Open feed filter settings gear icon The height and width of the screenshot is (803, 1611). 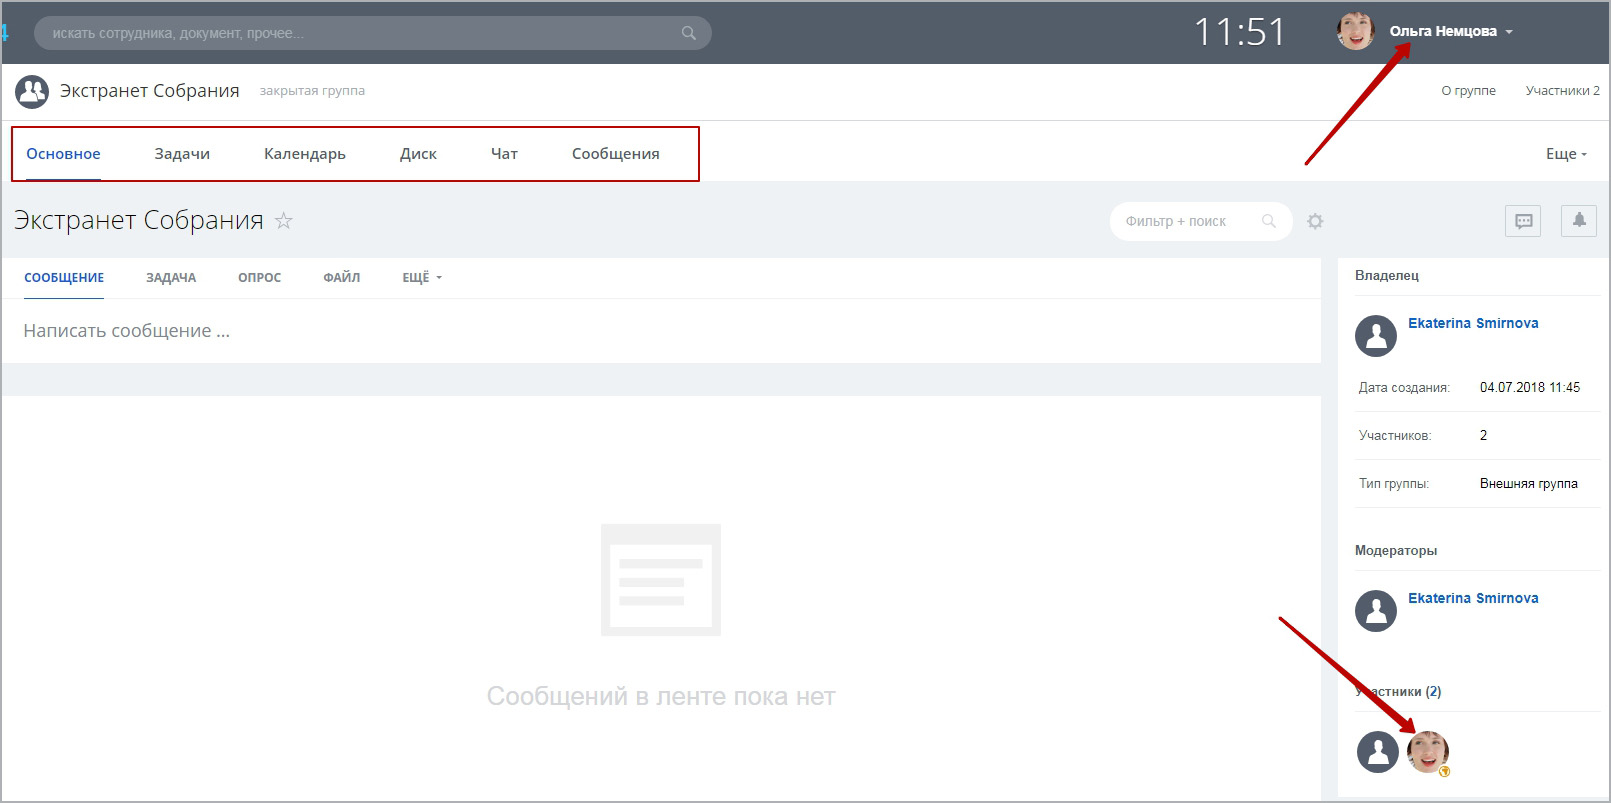pos(1315,221)
